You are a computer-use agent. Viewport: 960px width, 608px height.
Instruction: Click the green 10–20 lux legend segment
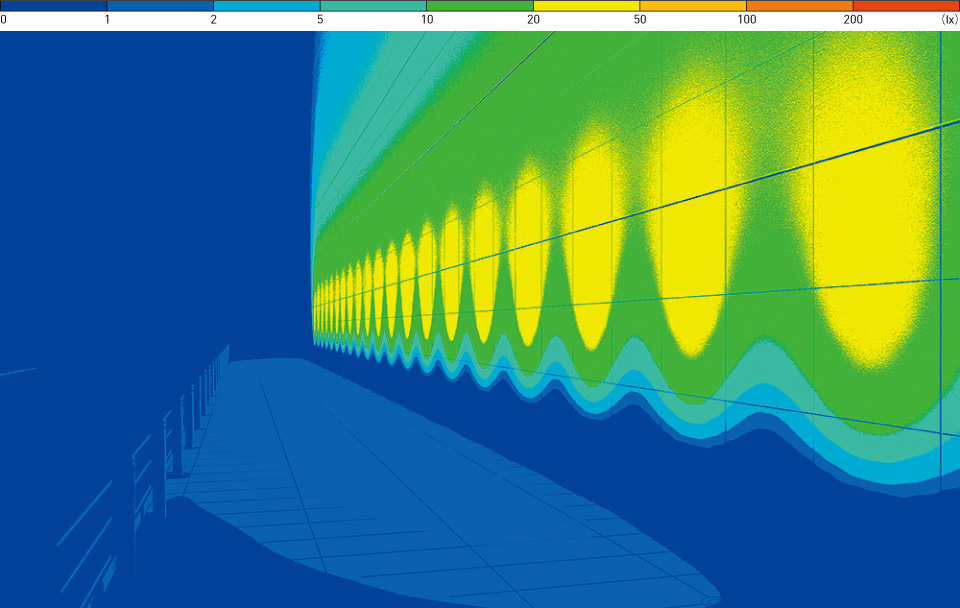click(479, 6)
